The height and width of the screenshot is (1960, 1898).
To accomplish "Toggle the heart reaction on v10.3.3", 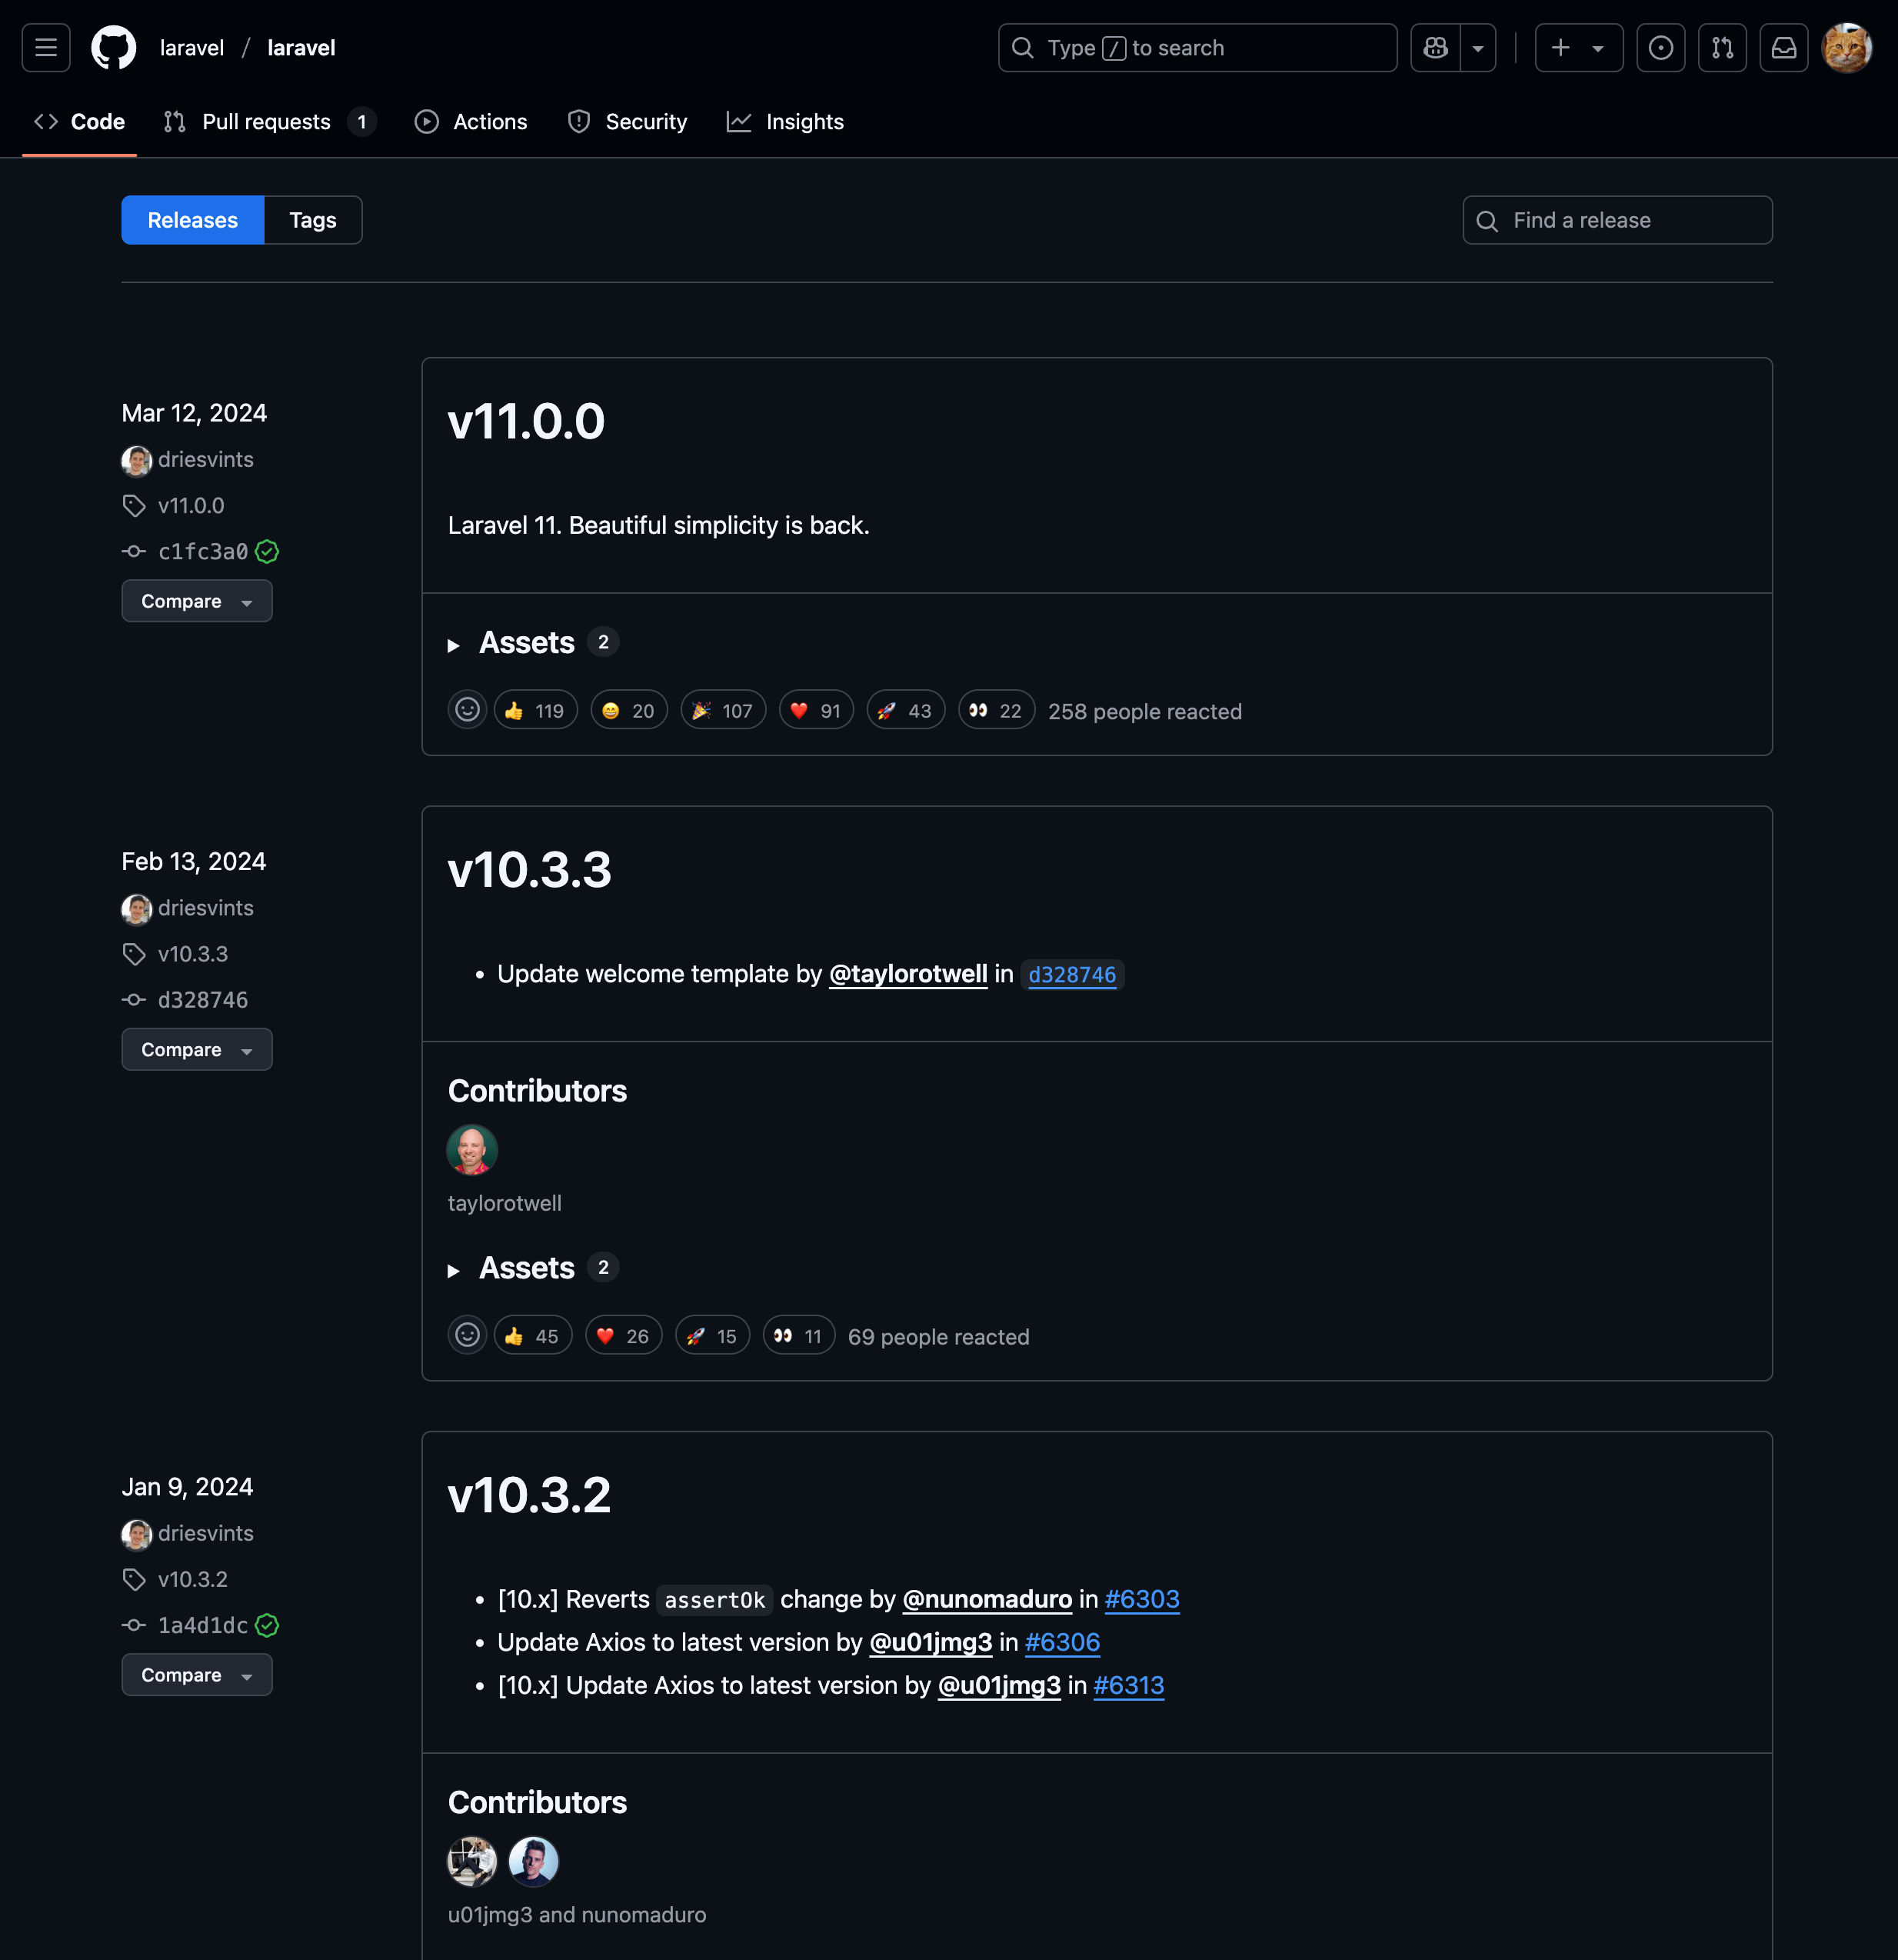I will (622, 1335).
